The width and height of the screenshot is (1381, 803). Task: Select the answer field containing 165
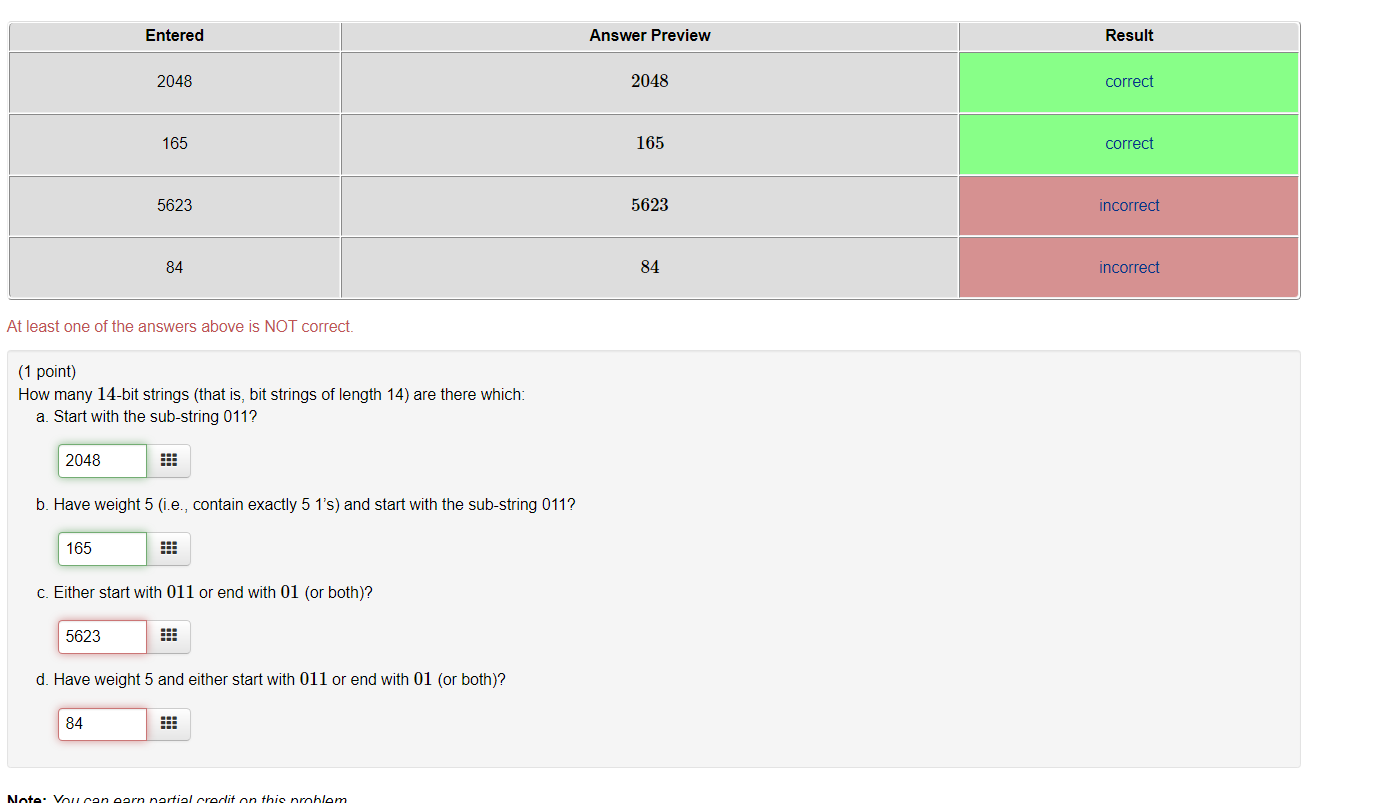point(101,548)
